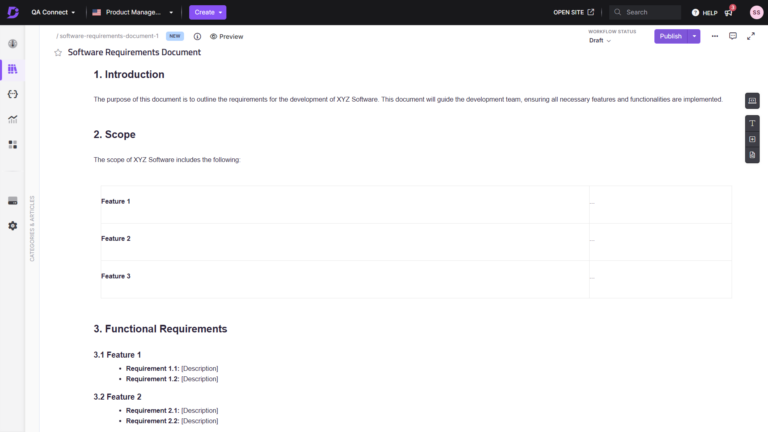Open the Product Management workspace dropdown
This screenshot has width=768, height=432.
coord(132,12)
